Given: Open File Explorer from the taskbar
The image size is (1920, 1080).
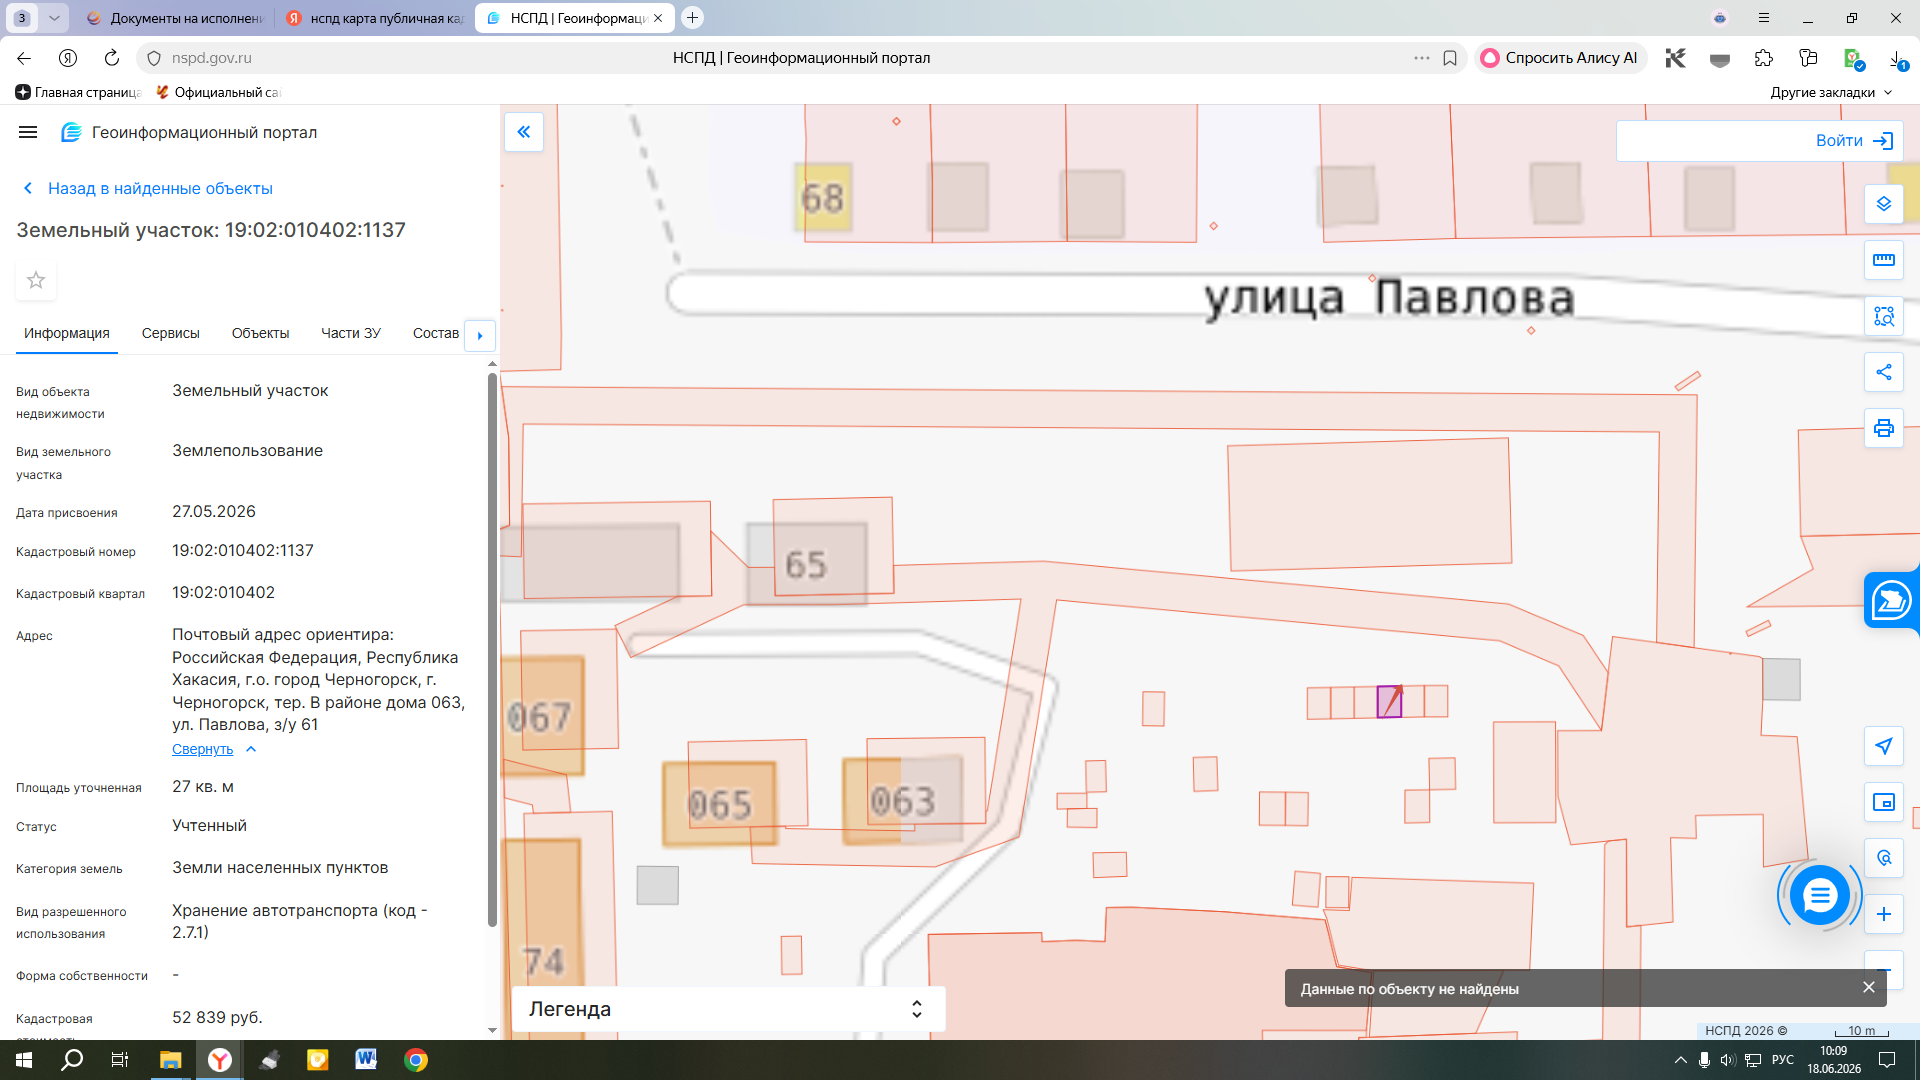Looking at the screenshot, I should click(170, 1060).
